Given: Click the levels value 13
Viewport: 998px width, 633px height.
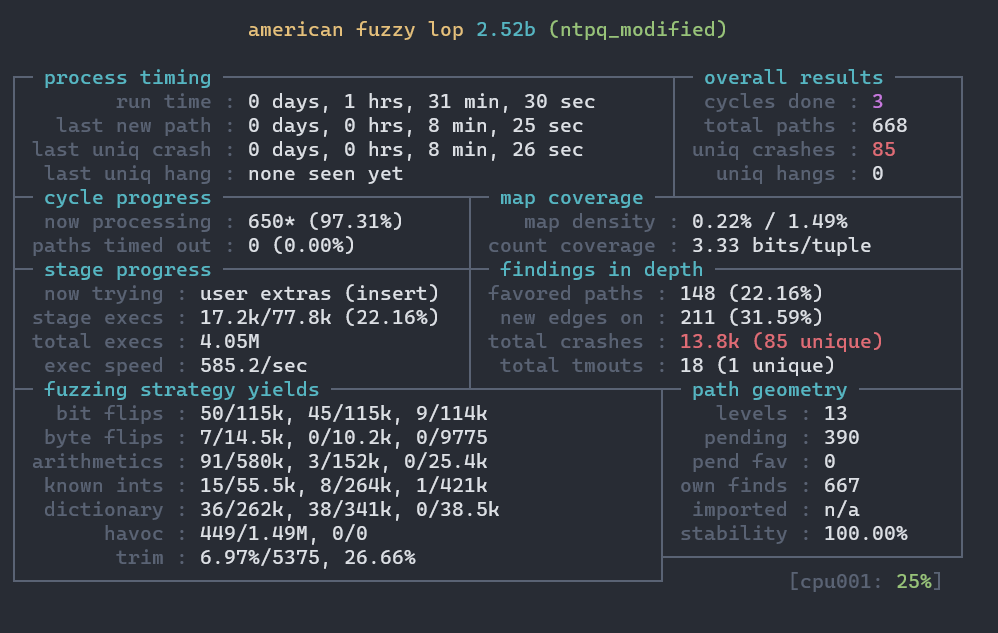Looking at the screenshot, I should (x=836, y=414).
